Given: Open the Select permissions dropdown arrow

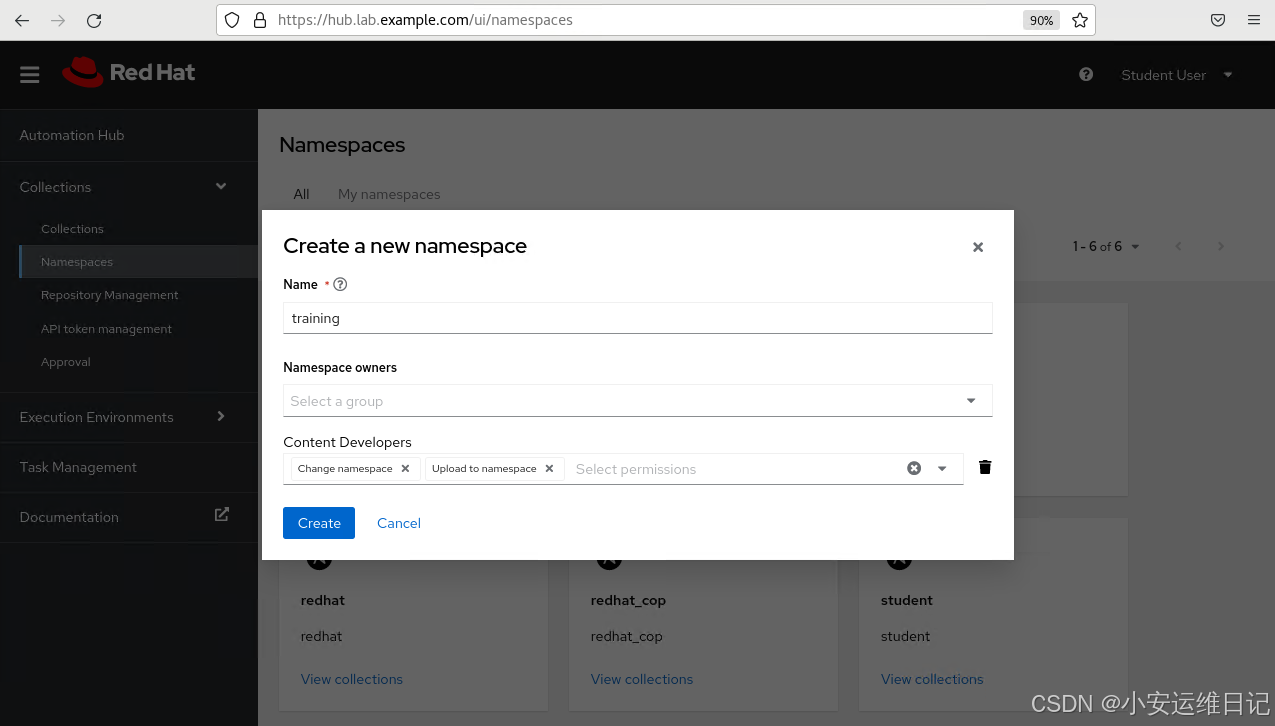Looking at the screenshot, I should (x=942, y=468).
